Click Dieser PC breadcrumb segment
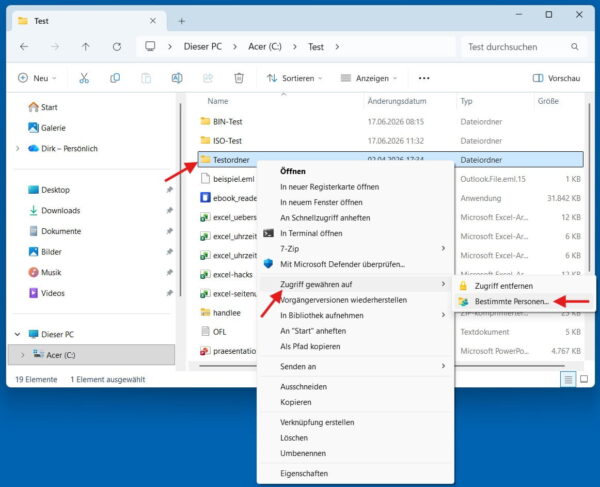Screen dimensions: 600x487 click(x=203, y=47)
